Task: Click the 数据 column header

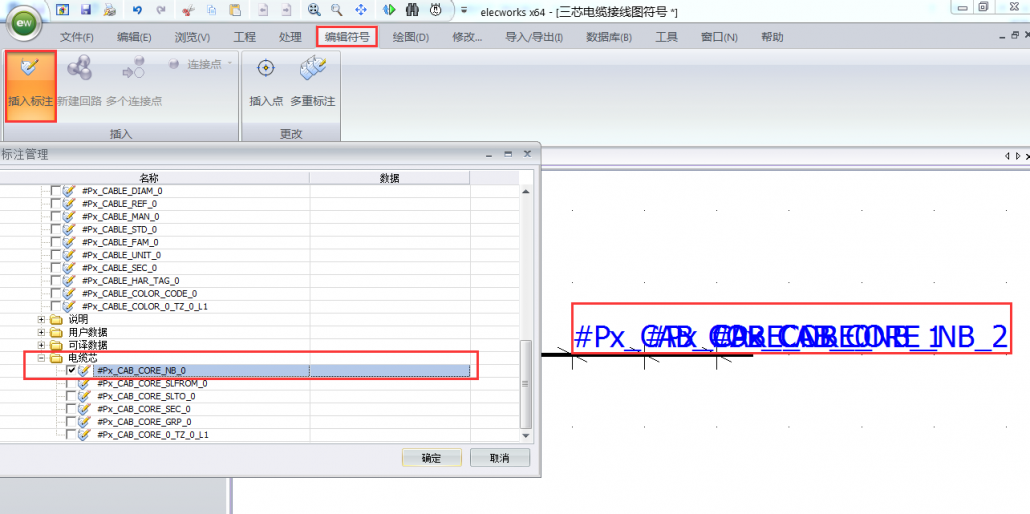Action: pos(390,178)
